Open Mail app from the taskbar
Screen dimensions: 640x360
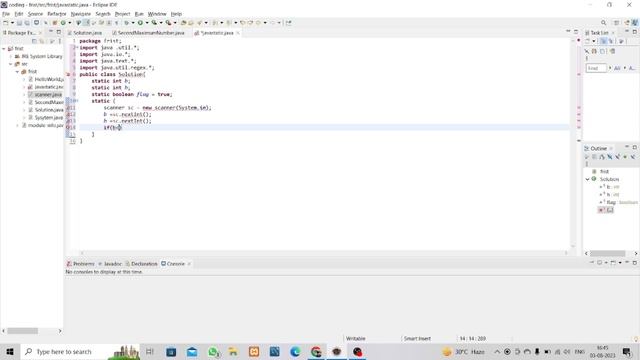point(192,352)
